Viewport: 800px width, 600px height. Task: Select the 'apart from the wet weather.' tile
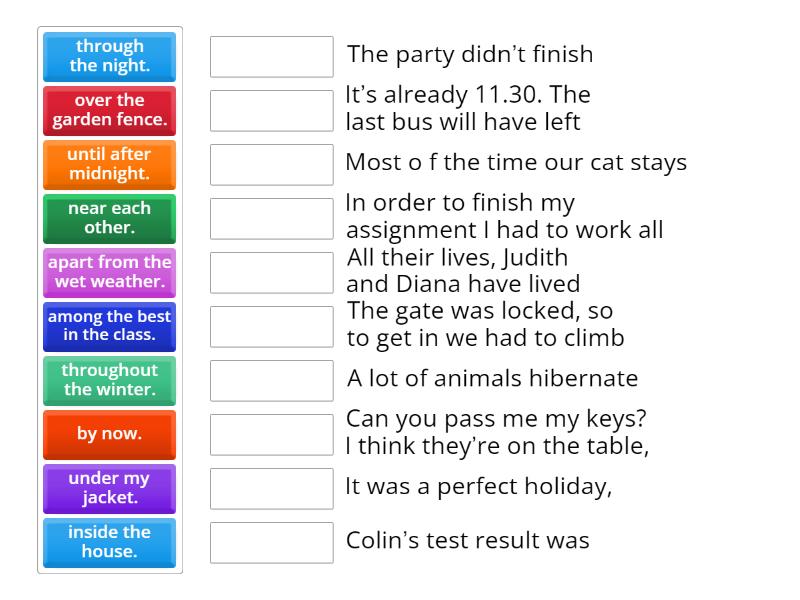pos(110,272)
